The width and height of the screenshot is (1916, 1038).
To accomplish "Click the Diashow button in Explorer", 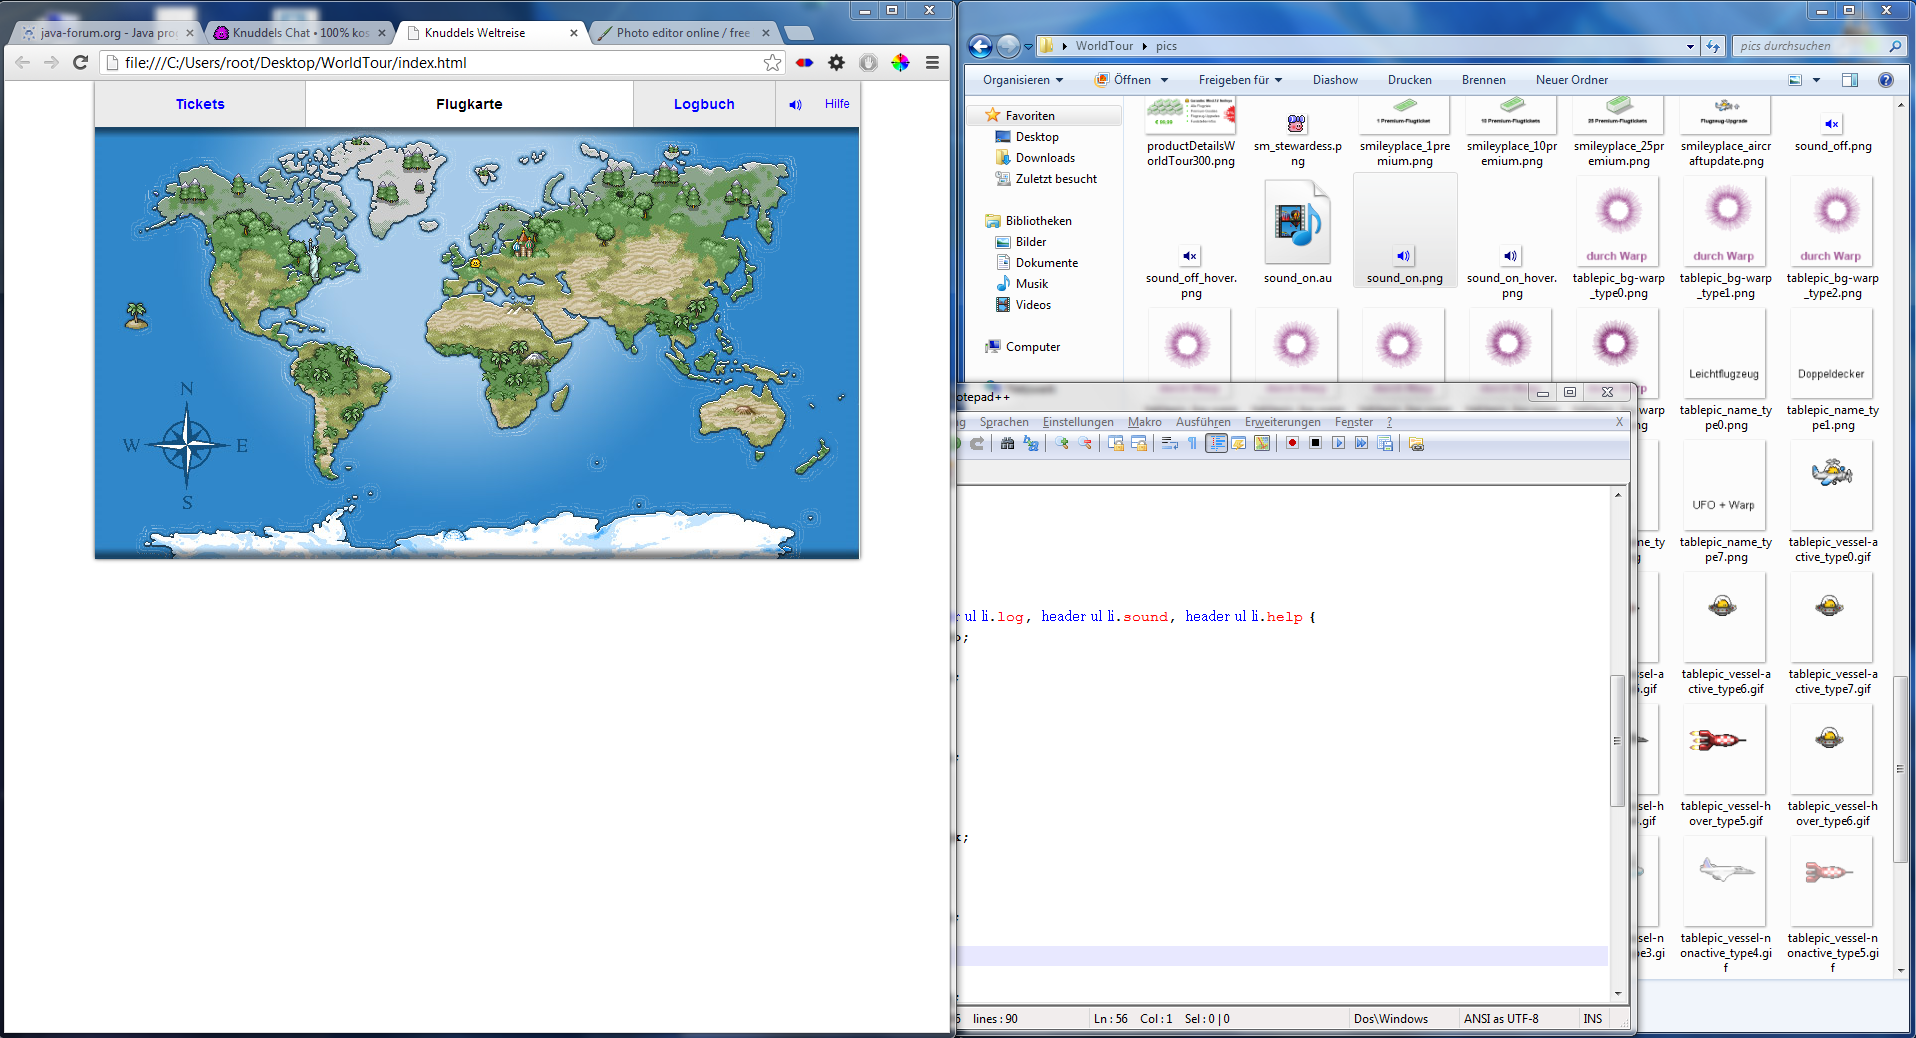I will pos(1334,80).
